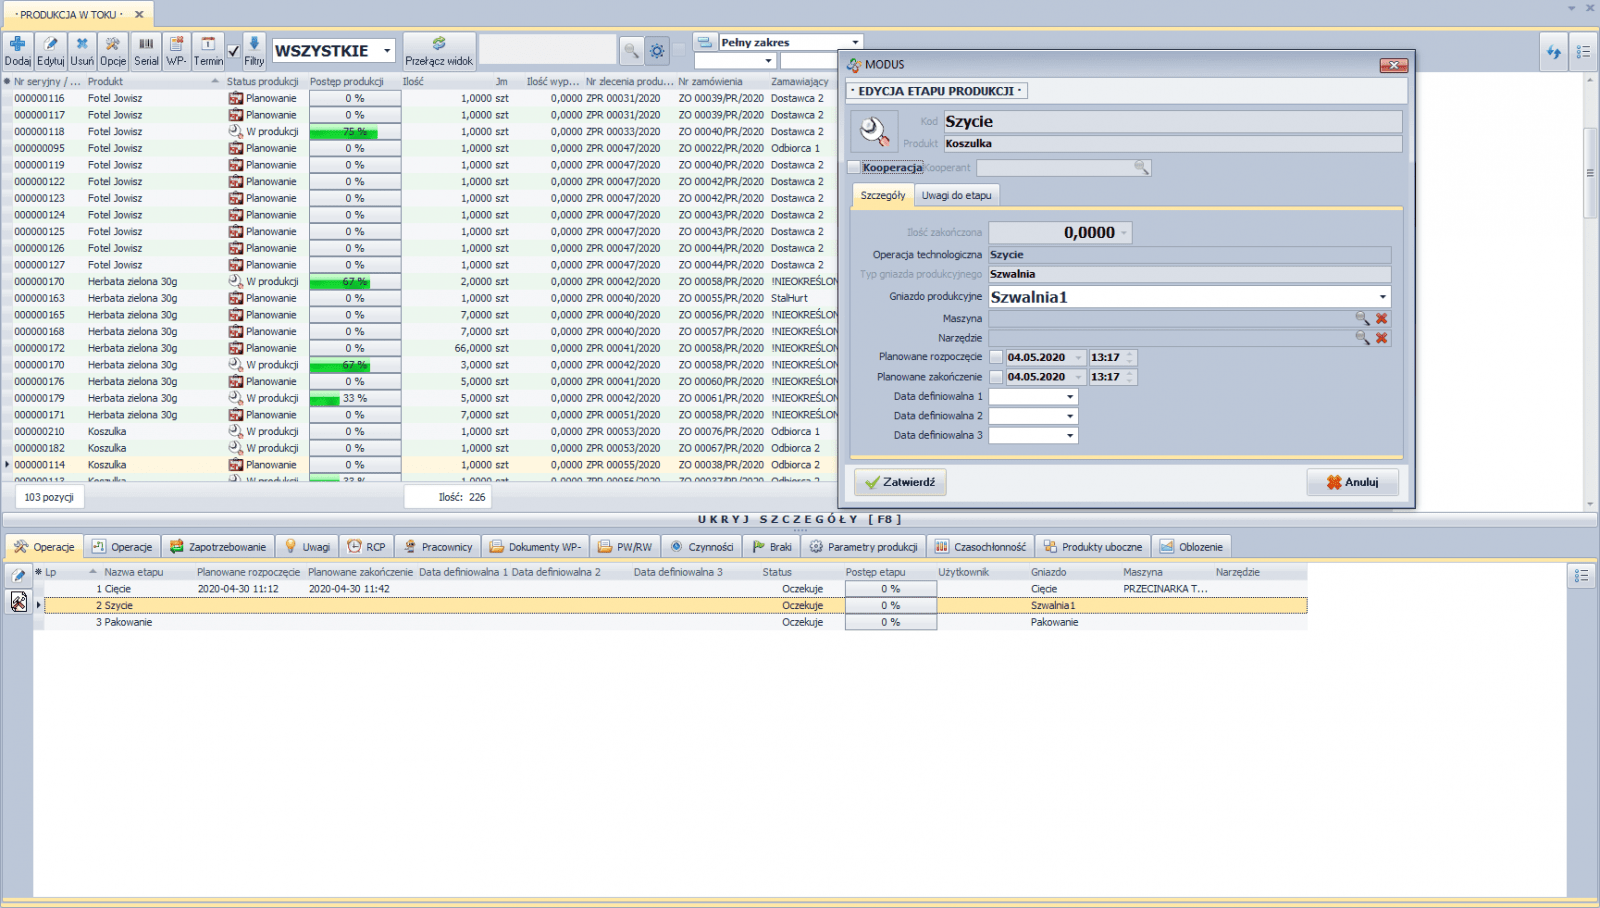
Task: Tick the Planowane rozpoczęcie checkbox
Action: tap(996, 357)
